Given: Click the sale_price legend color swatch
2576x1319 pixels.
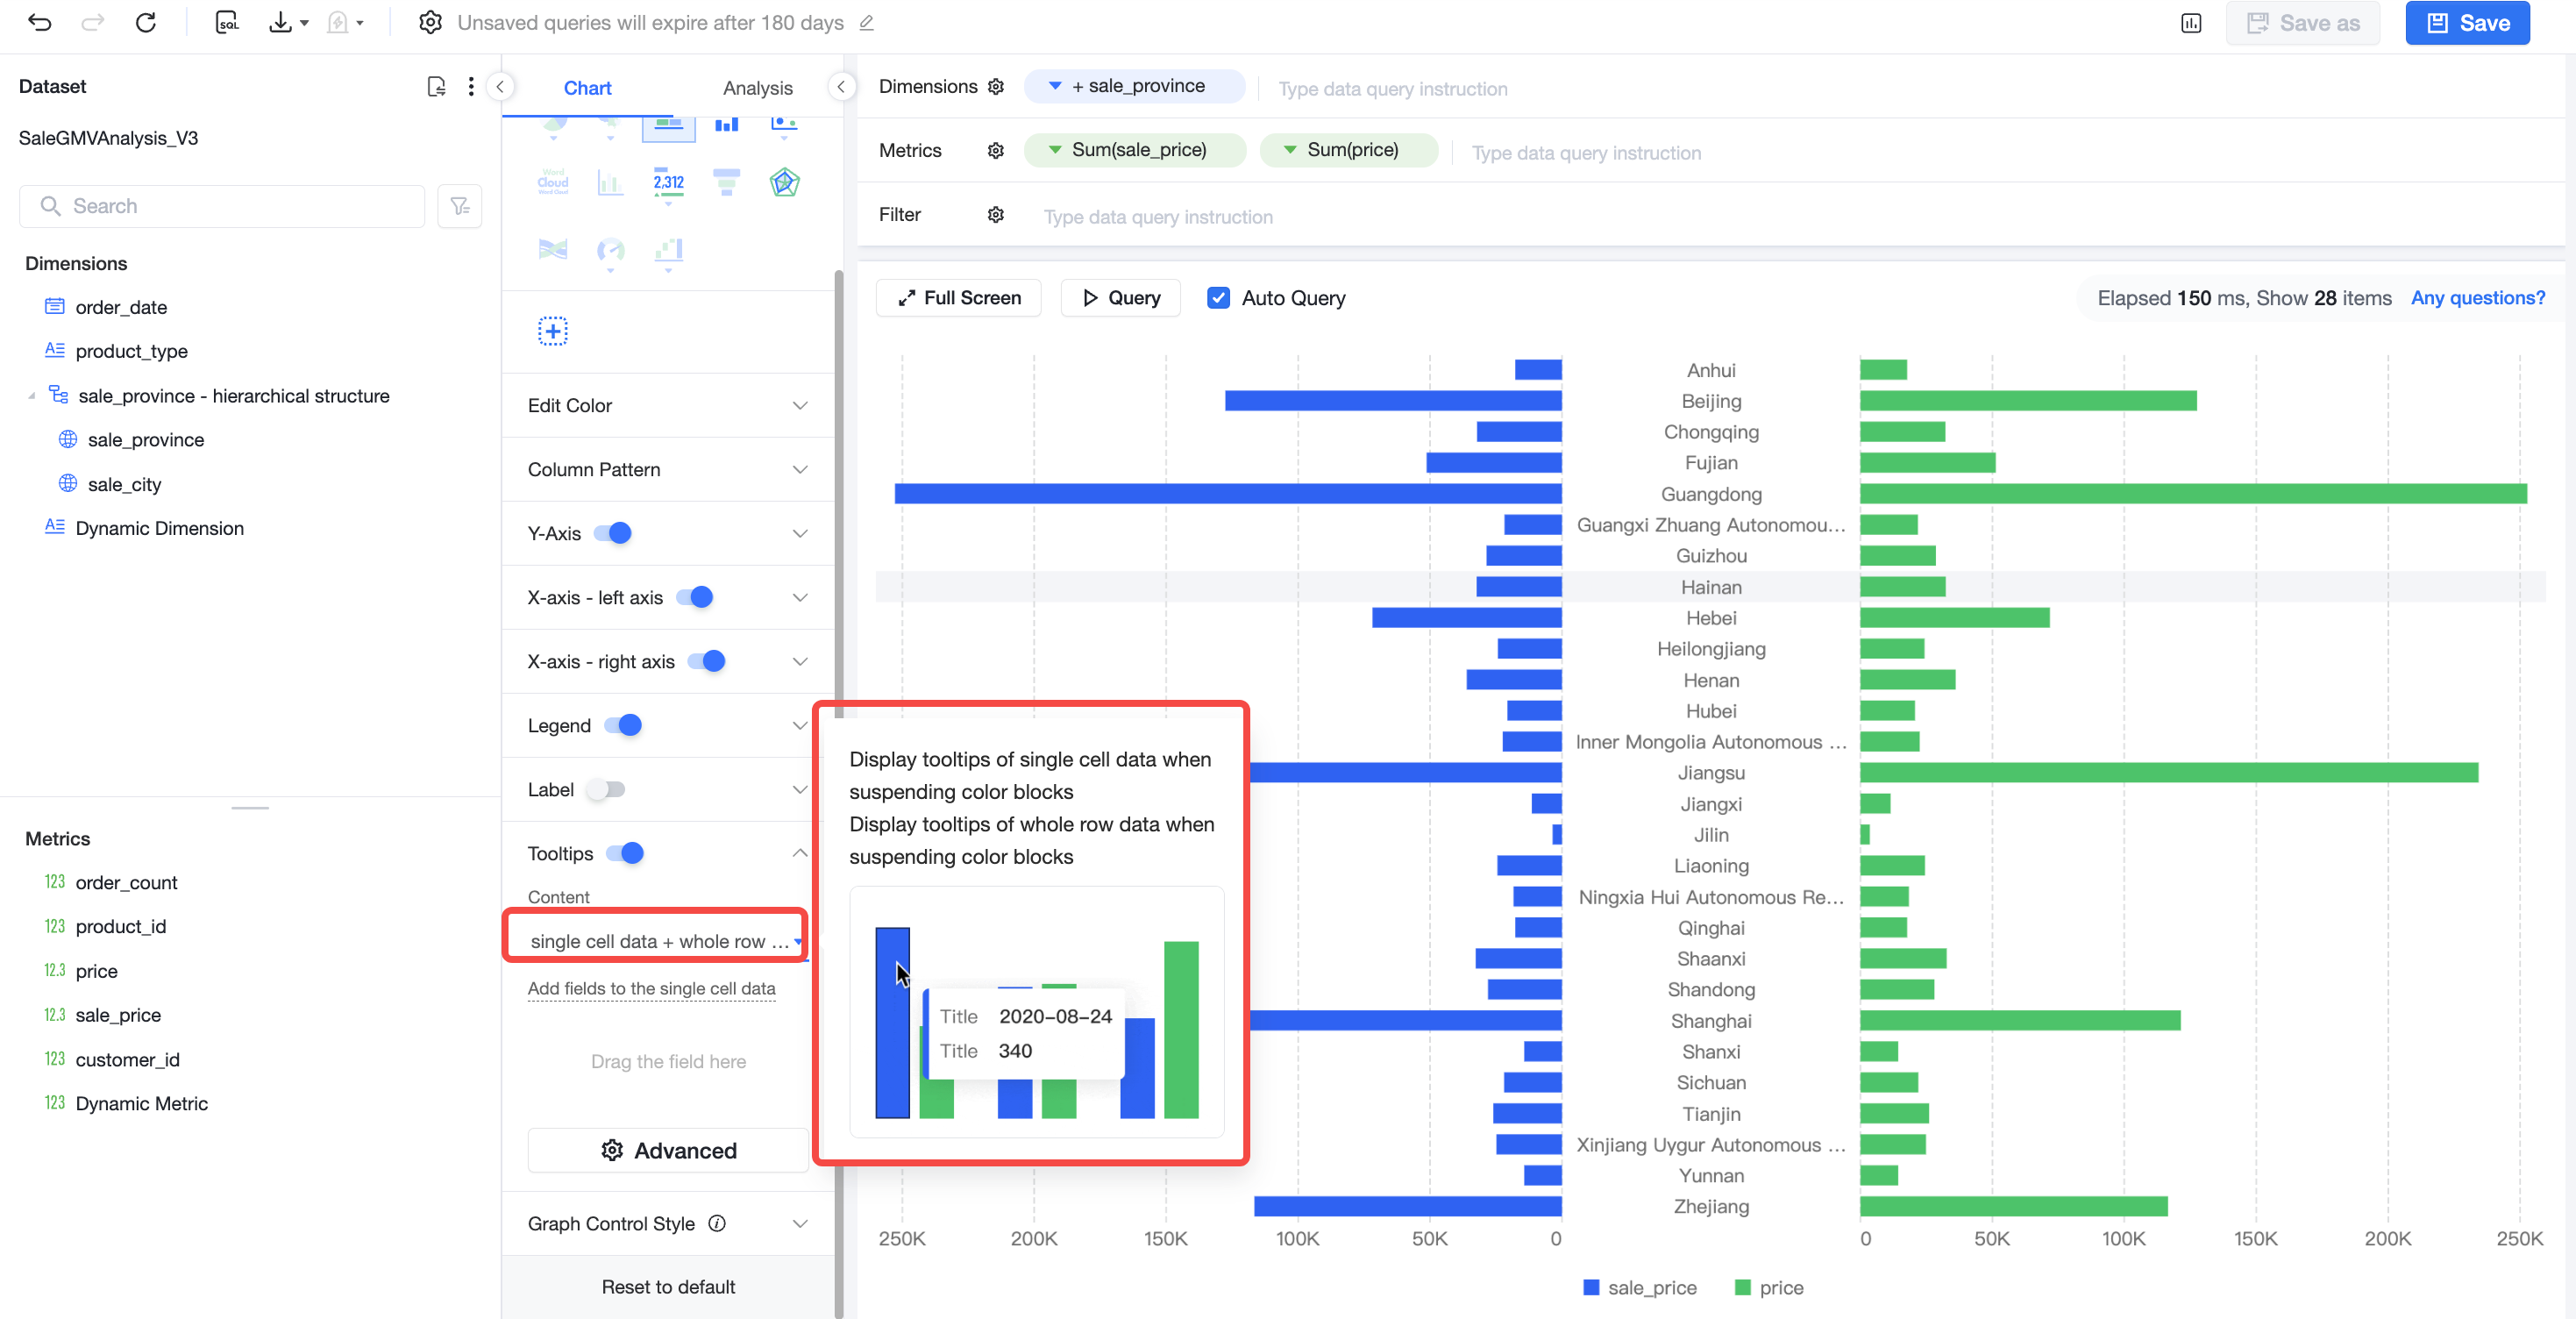Looking at the screenshot, I should 1591,1288.
